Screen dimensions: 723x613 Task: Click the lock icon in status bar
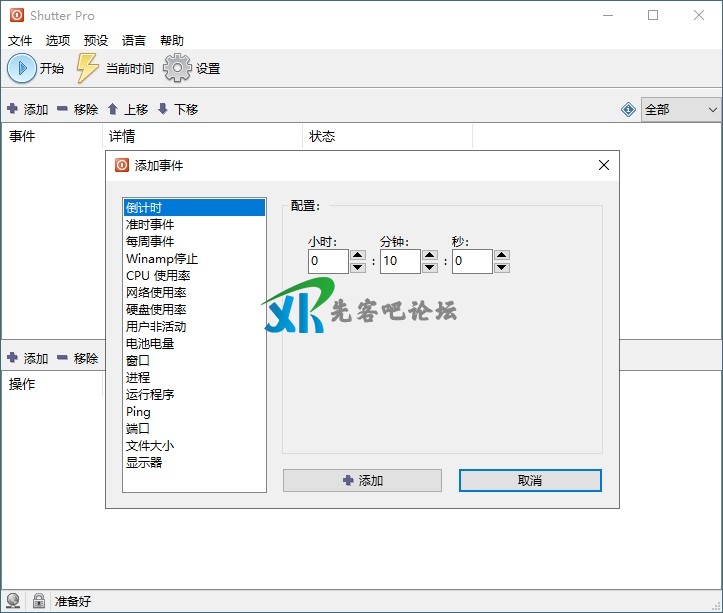point(39,601)
